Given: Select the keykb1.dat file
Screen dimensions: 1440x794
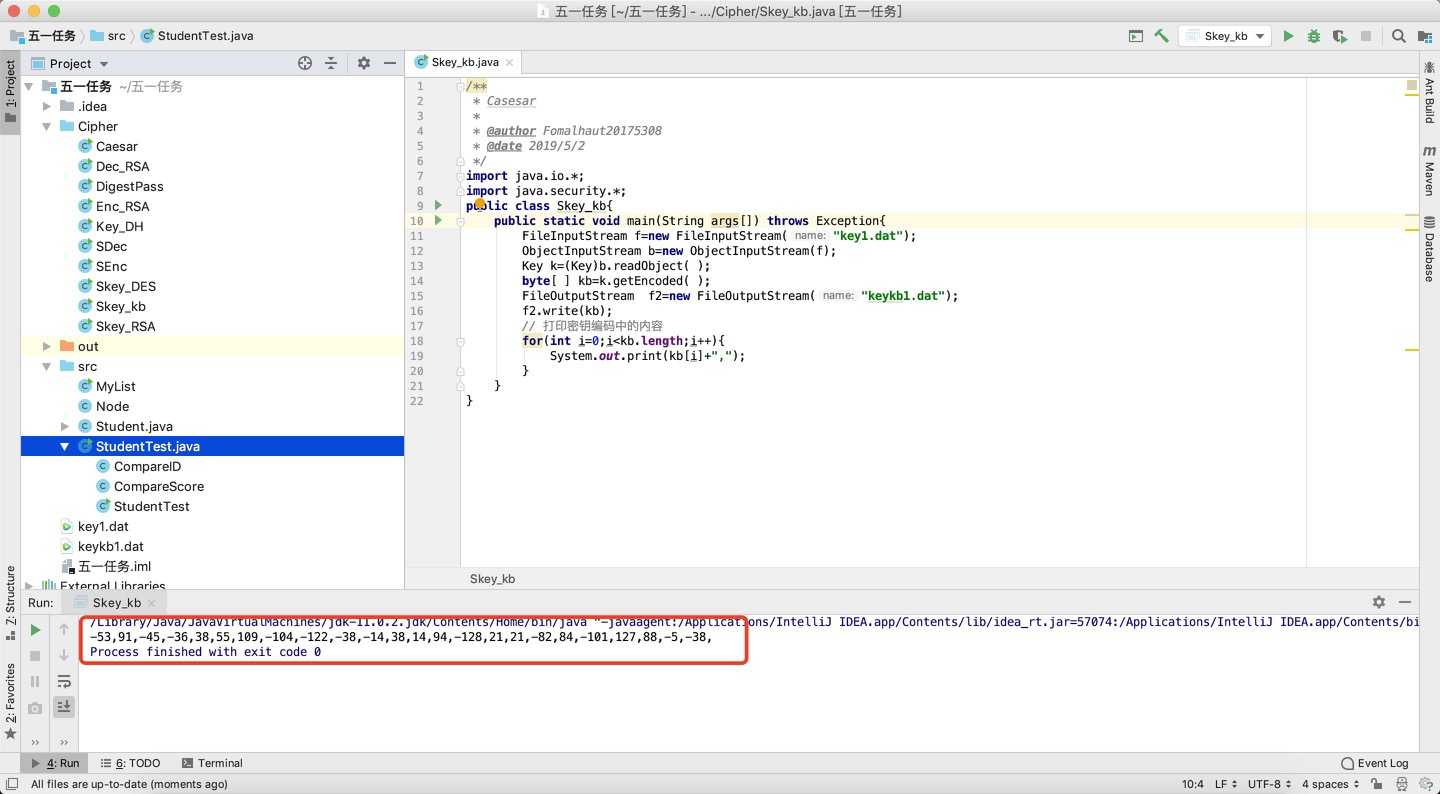Looking at the screenshot, I should point(110,546).
